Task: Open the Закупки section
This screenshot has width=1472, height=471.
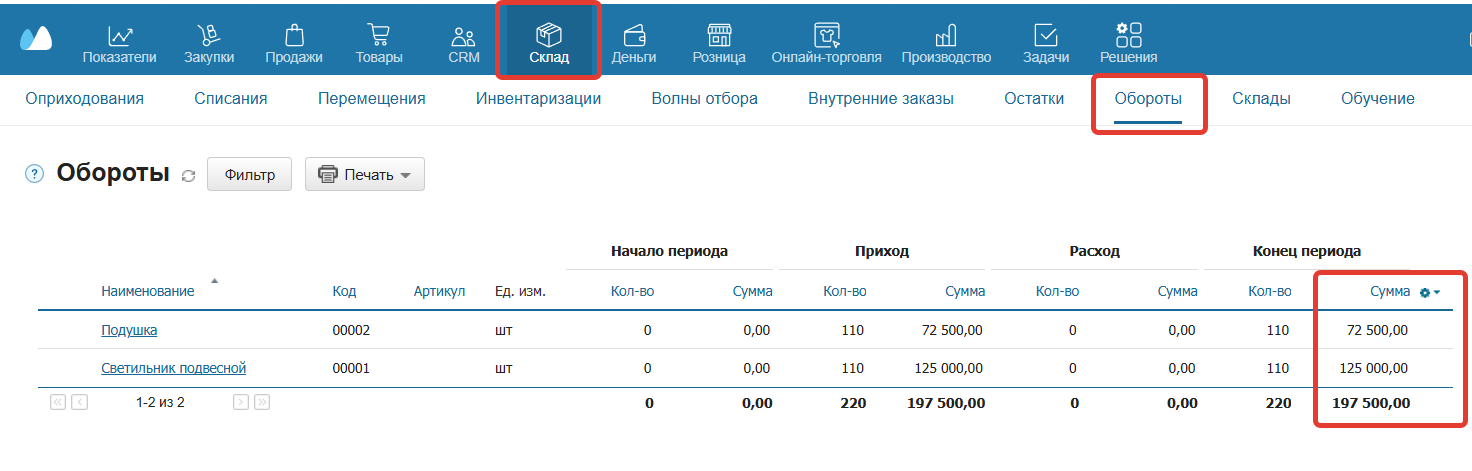Action: (209, 44)
